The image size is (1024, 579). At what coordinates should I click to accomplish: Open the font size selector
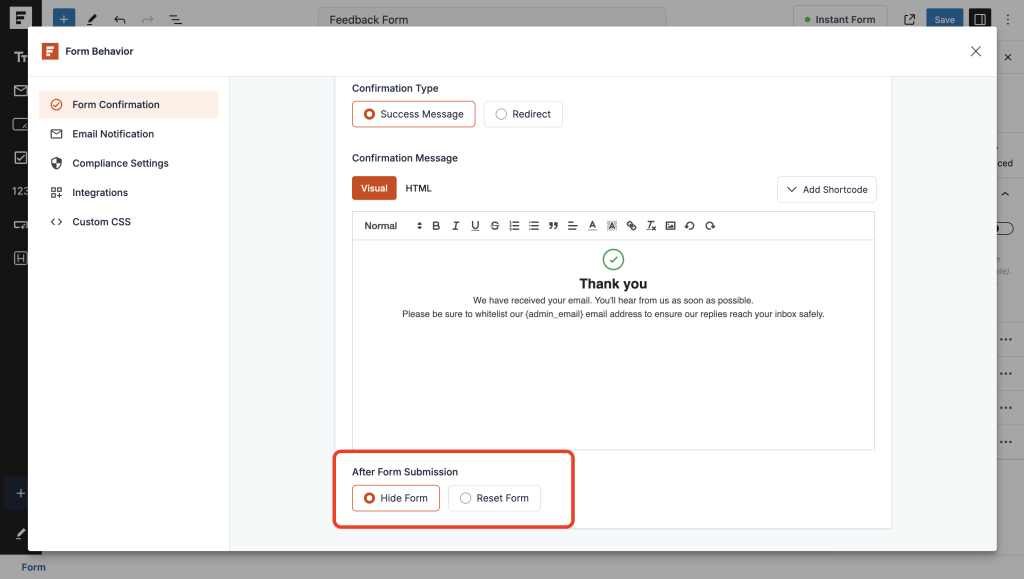418,225
